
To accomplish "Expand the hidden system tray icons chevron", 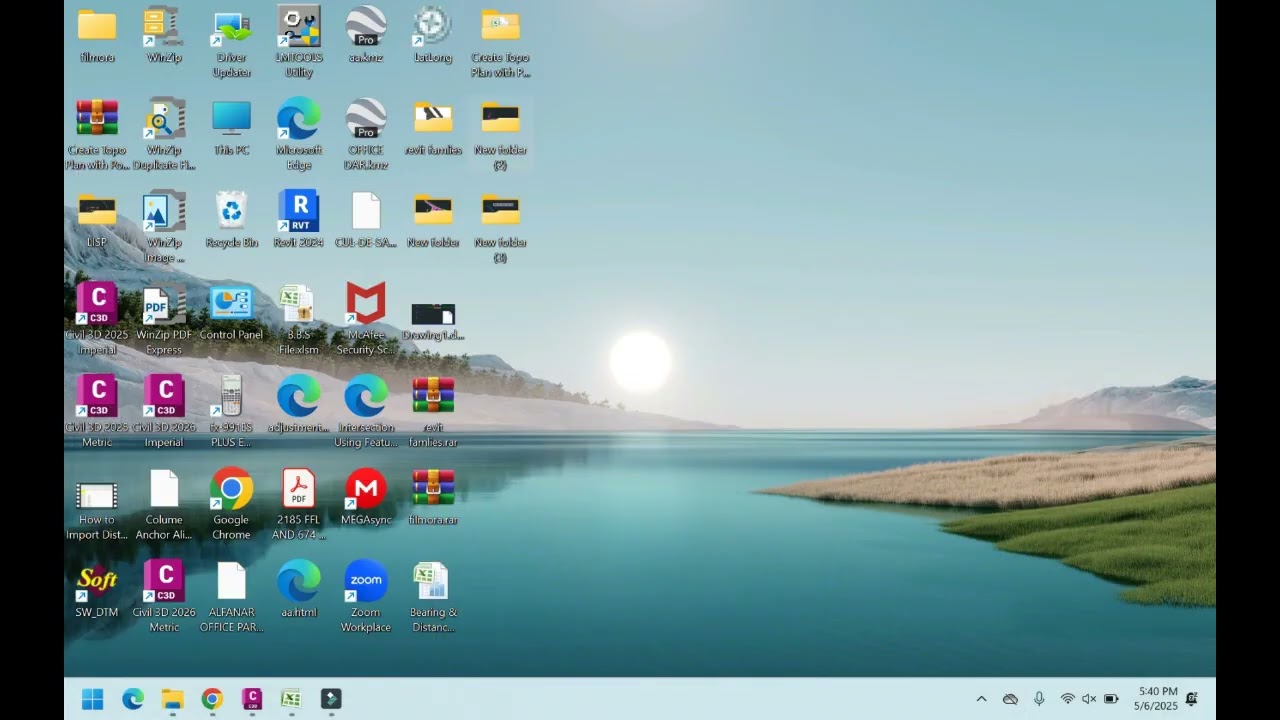I will 981,699.
